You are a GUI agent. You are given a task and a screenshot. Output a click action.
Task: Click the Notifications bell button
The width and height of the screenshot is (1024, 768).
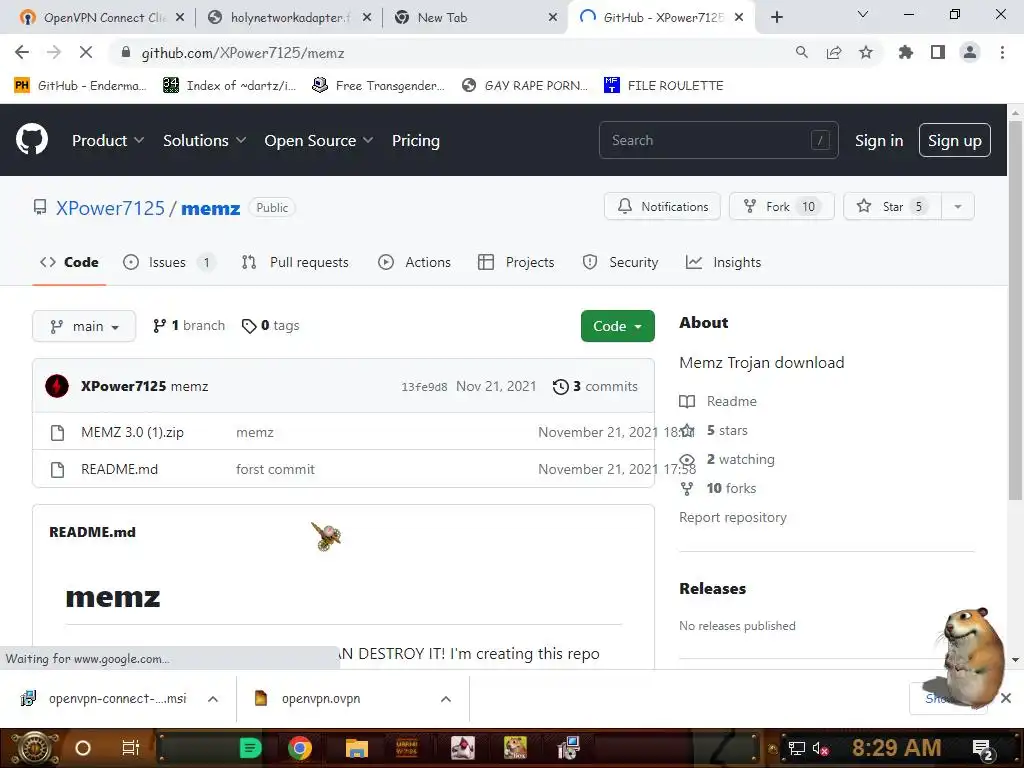[662, 206]
